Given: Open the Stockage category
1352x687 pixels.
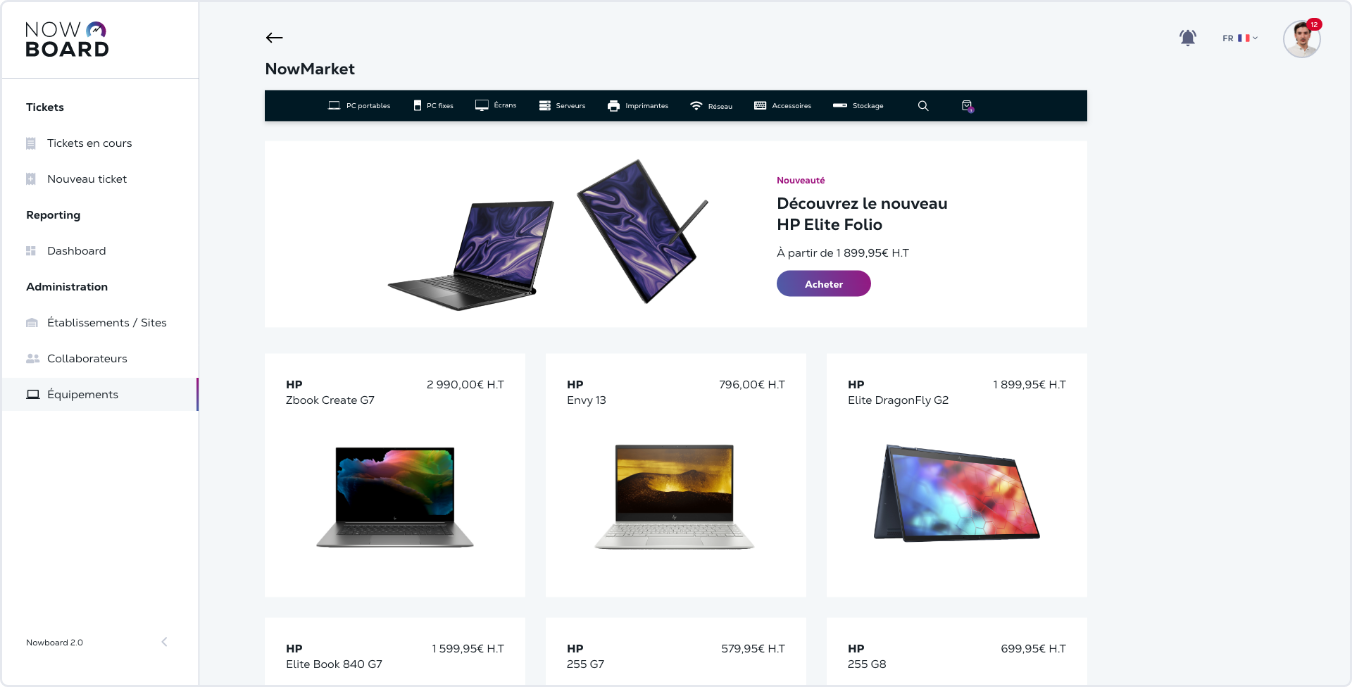Looking at the screenshot, I should pyautogui.click(x=858, y=106).
